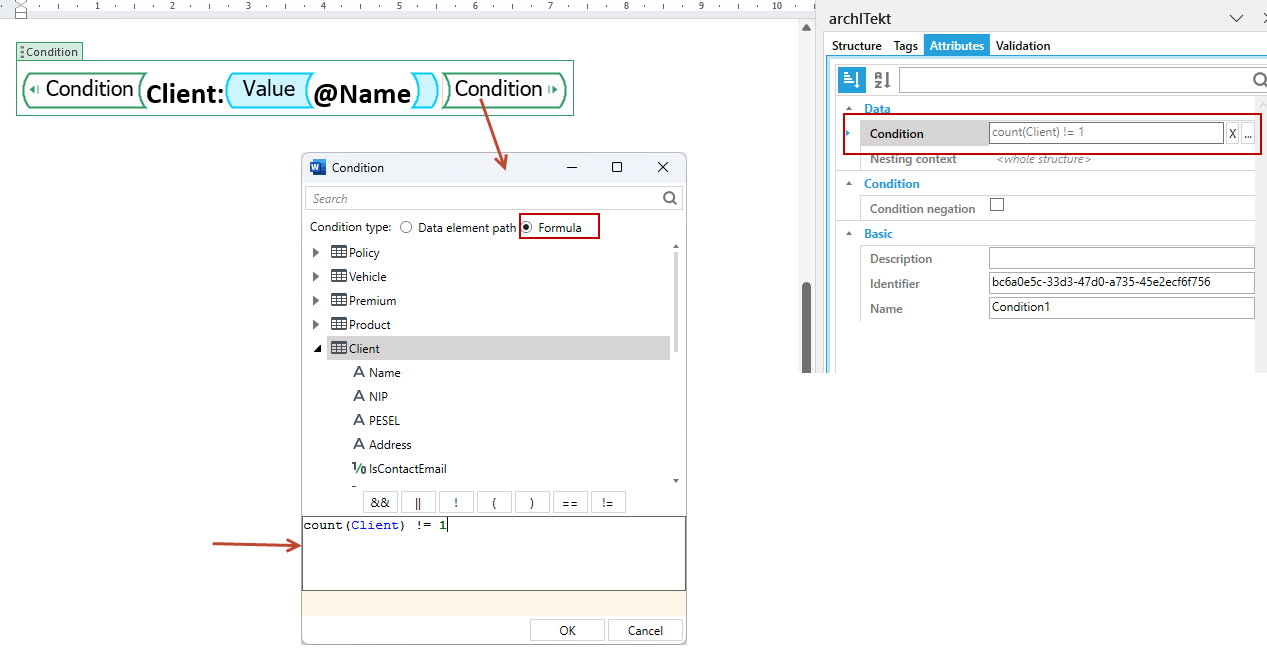Expand the Policy tree node
The image size is (1267, 652).
pyautogui.click(x=317, y=253)
